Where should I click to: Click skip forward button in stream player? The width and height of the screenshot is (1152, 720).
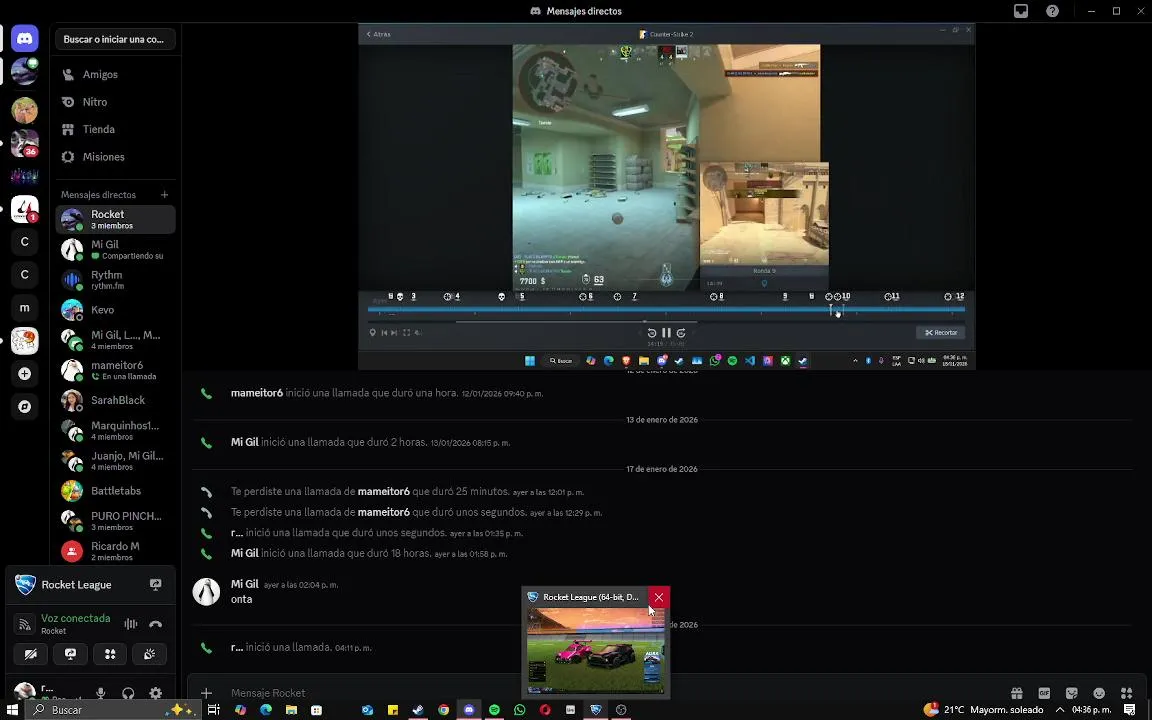(x=681, y=333)
